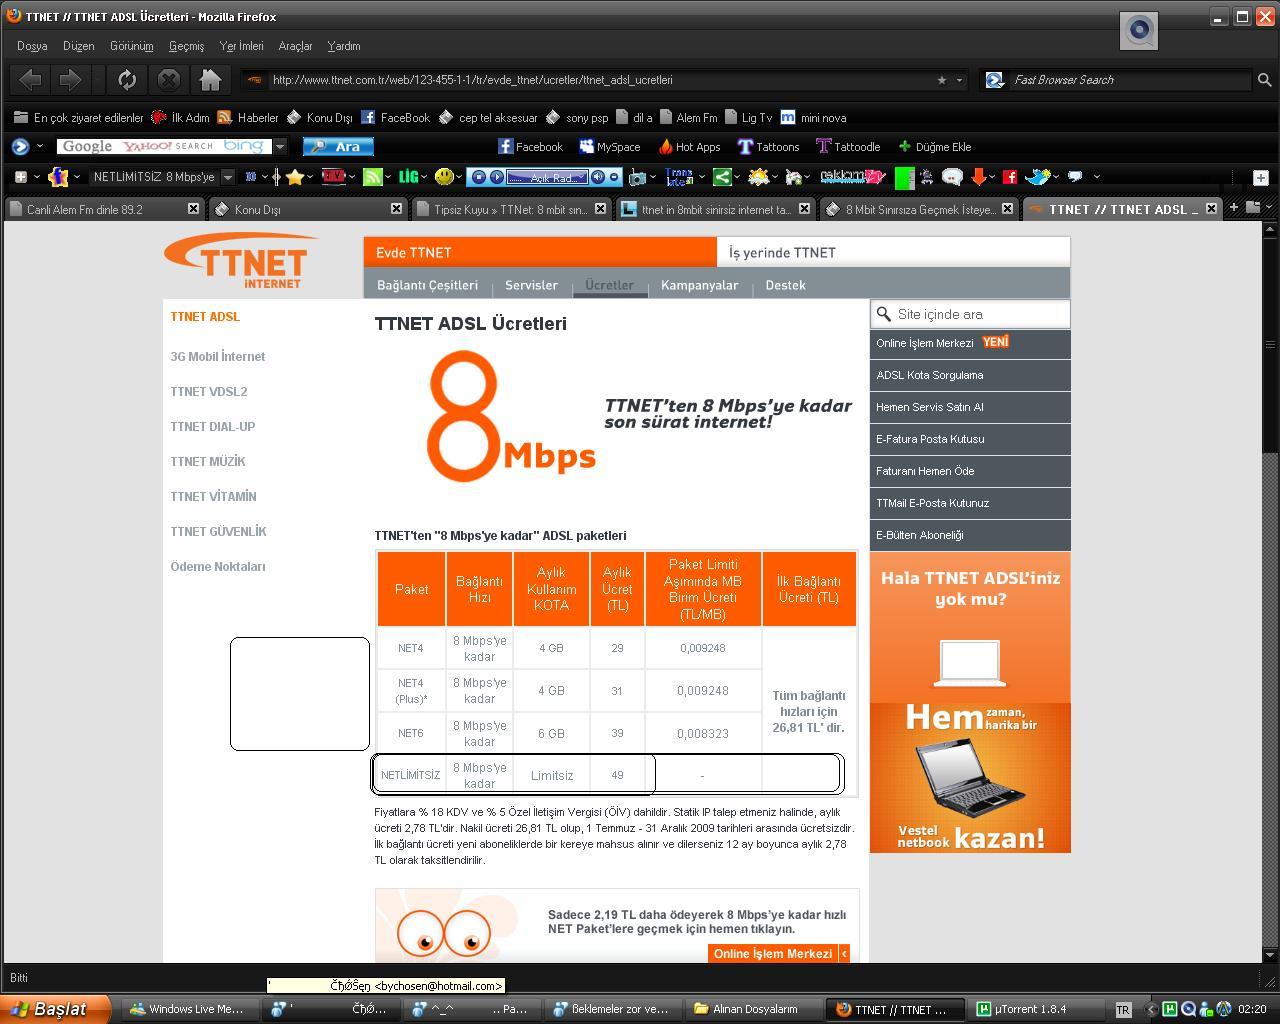Close the Konu Dışı tab

coord(396,208)
